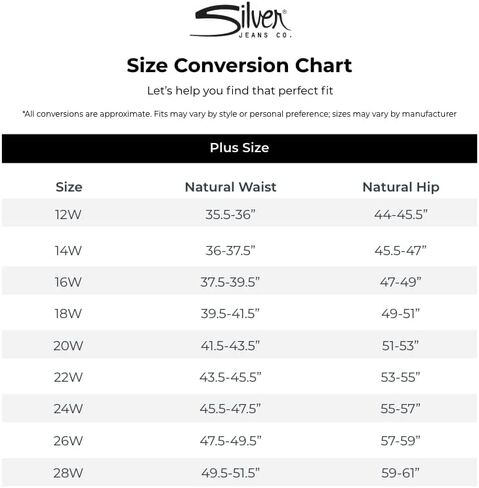Select the 12W size row
Viewport: 479px width, 488px height.
pyautogui.click(x=239, y=213)
